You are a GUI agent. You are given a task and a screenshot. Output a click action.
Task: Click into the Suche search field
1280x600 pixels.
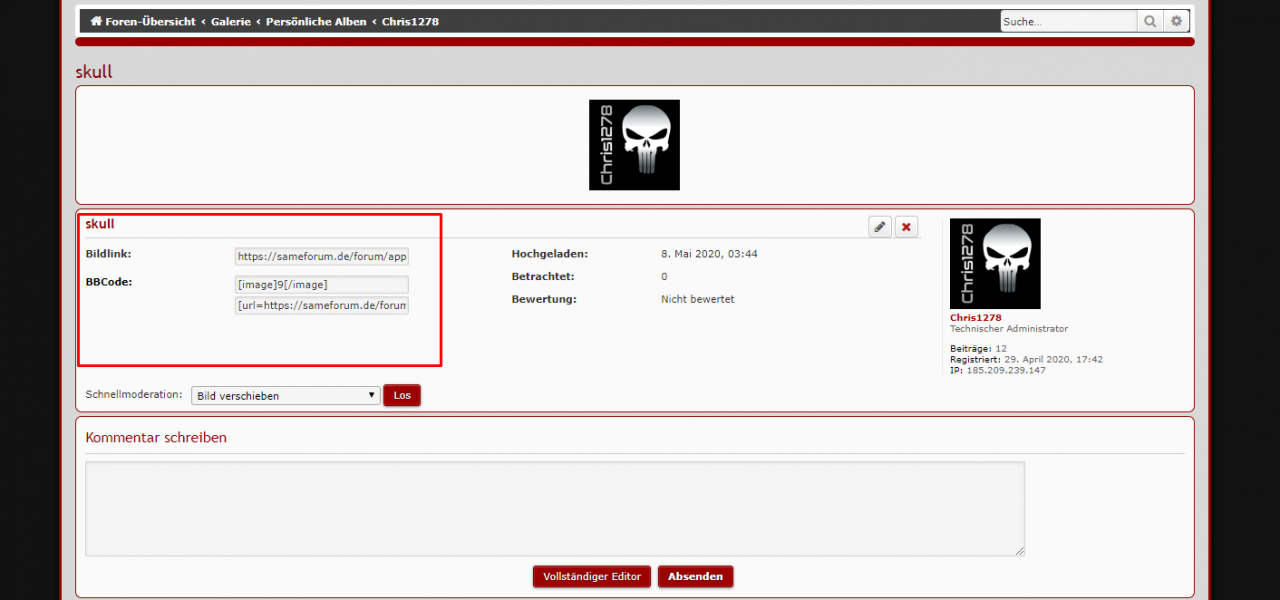1067,21
